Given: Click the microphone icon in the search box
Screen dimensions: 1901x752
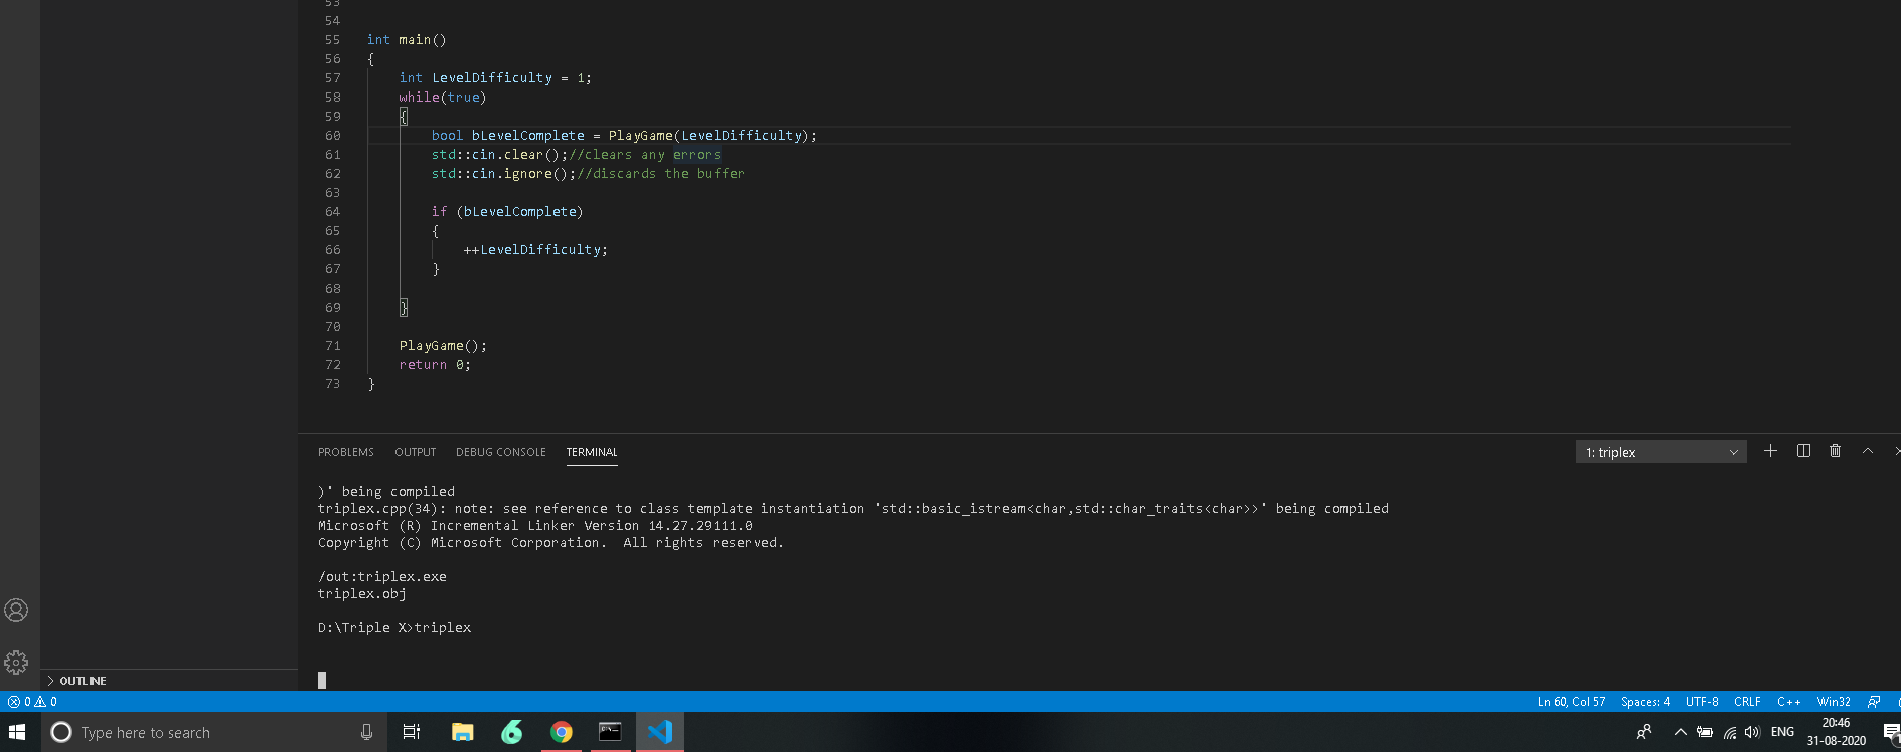Looking at the screenshot, I should pyautogui.click(x=366, y=732).
